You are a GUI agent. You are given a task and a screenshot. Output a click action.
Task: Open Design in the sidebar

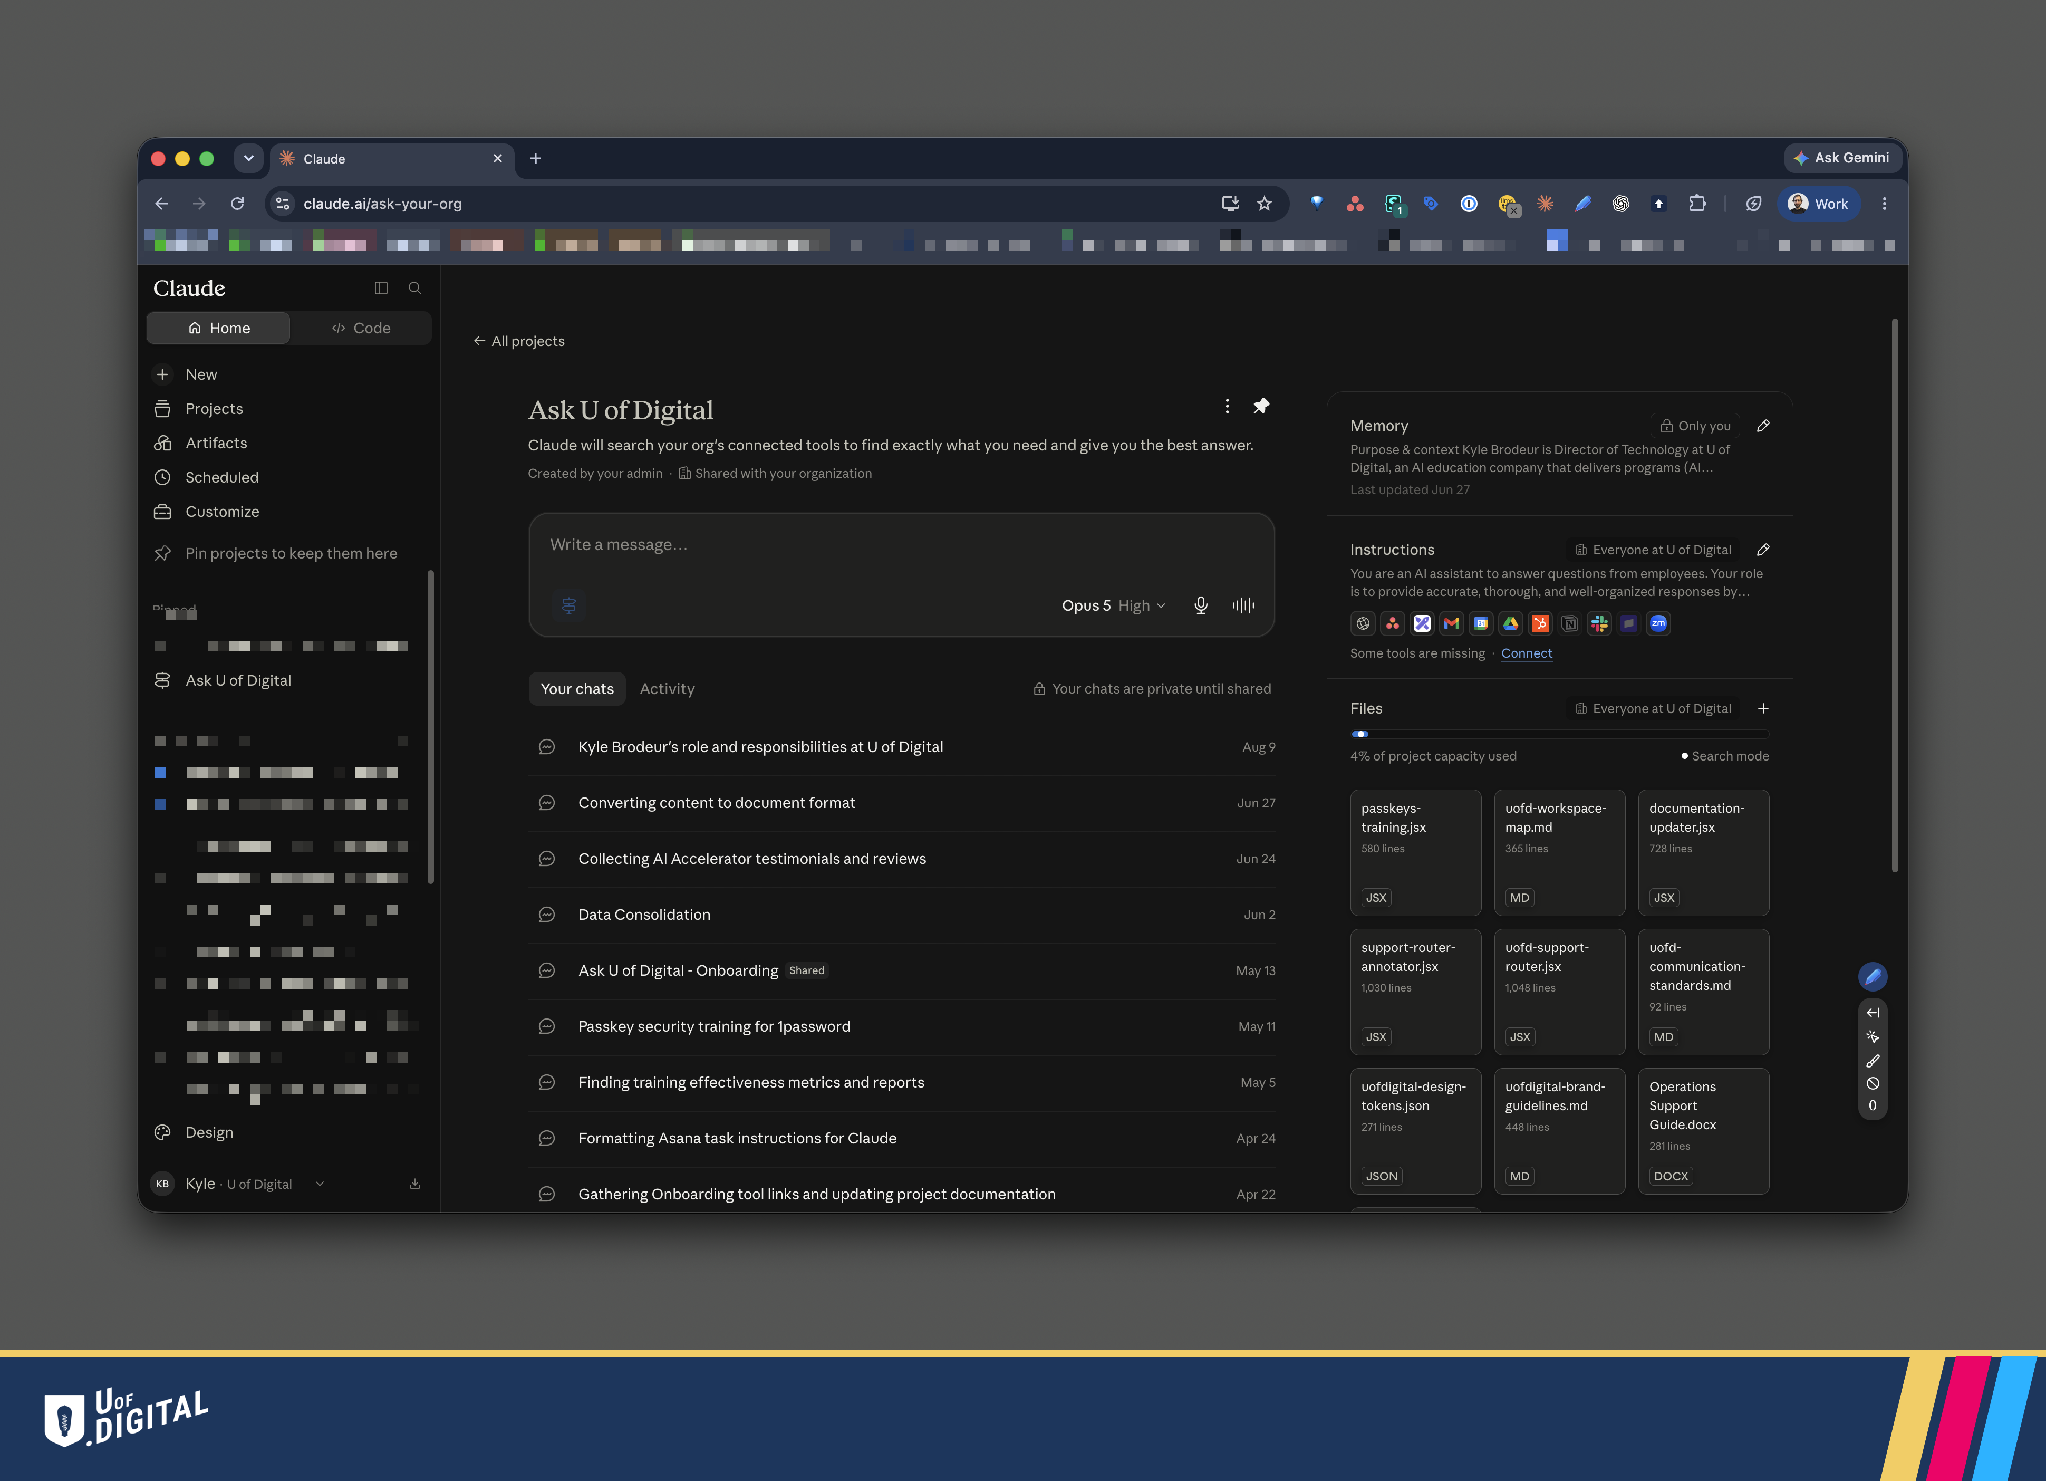[x=209, y=1132]
